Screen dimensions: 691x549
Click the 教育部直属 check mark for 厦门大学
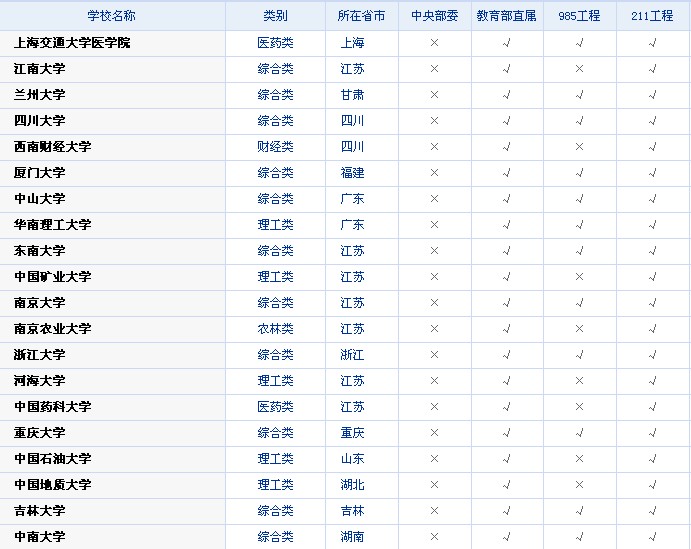pos(507,173)
